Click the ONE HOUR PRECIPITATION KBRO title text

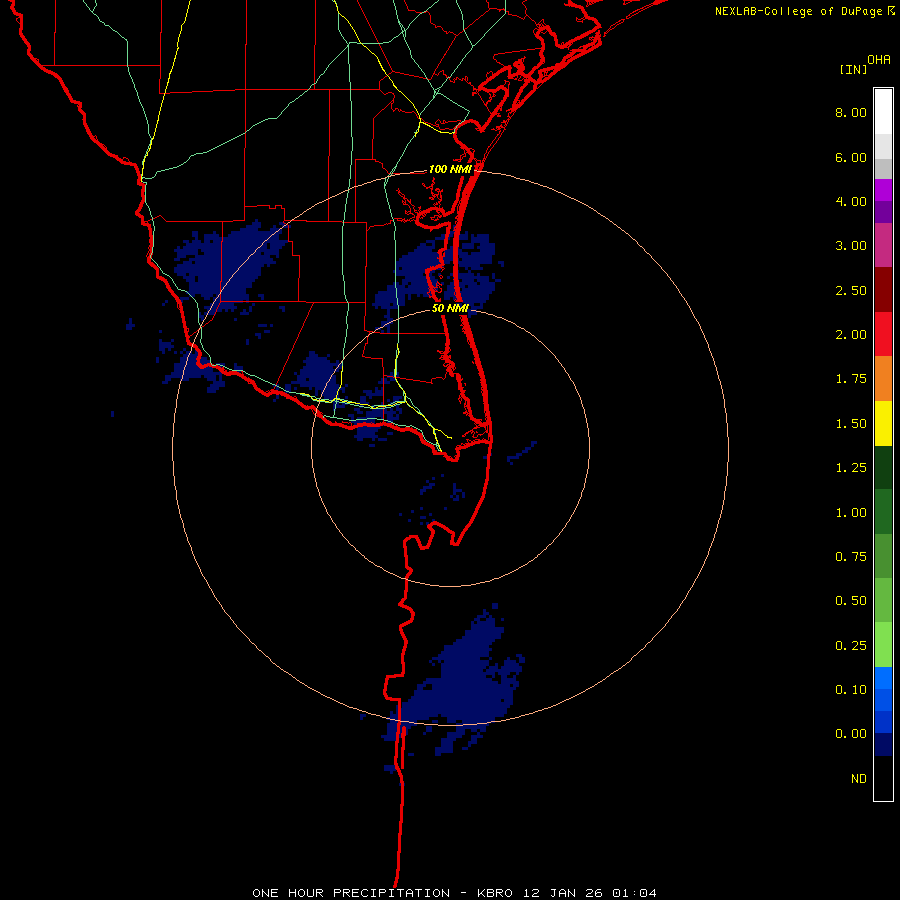coord(454,893)
